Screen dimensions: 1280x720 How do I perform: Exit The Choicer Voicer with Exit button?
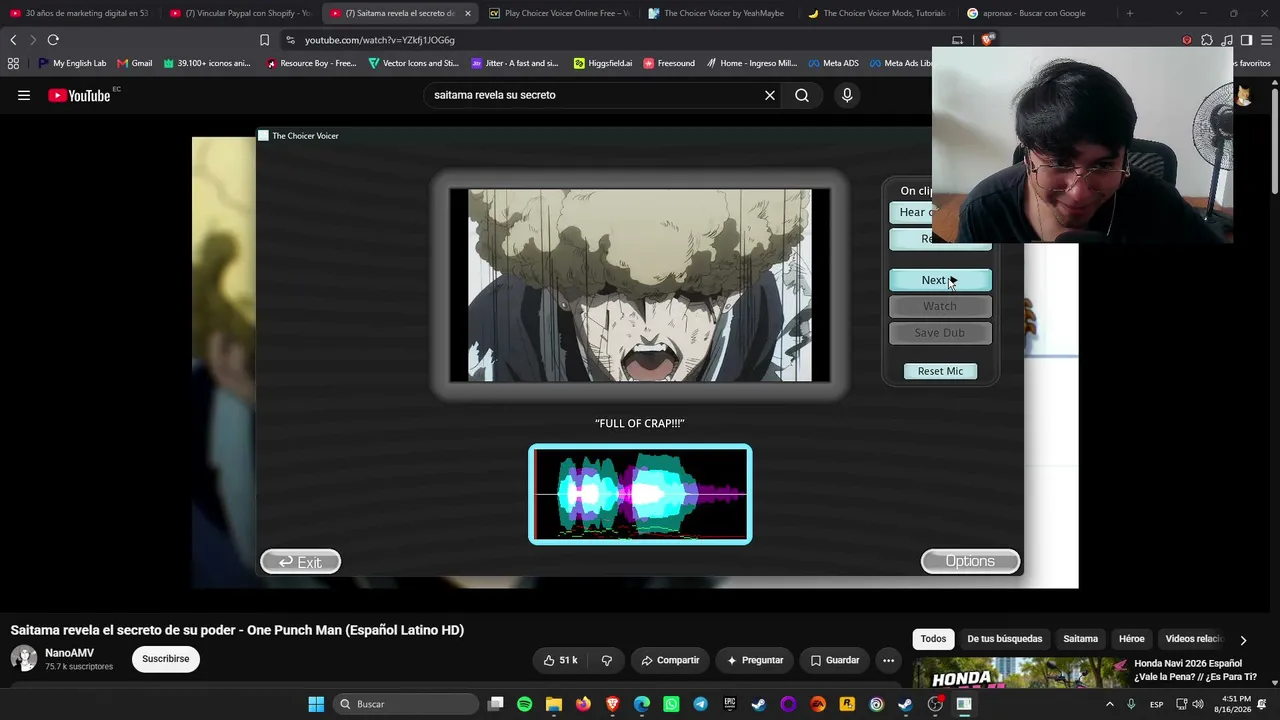coord(300,562)
